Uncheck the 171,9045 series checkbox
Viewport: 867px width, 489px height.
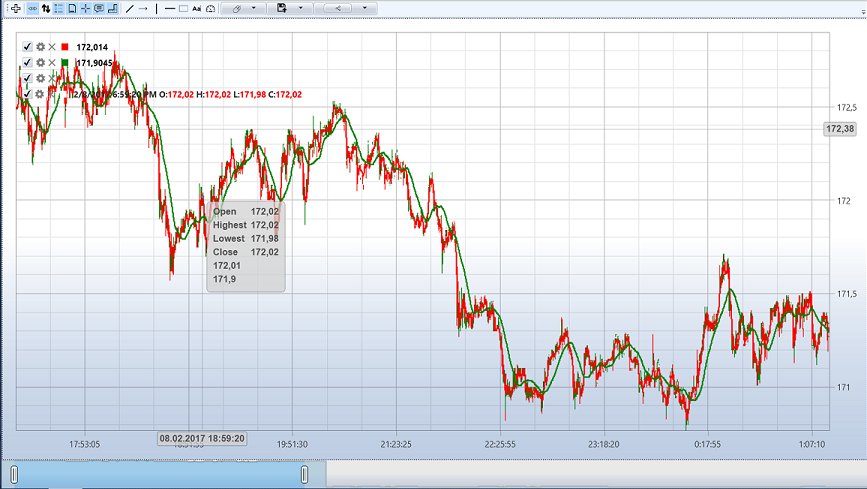(27, 63)
